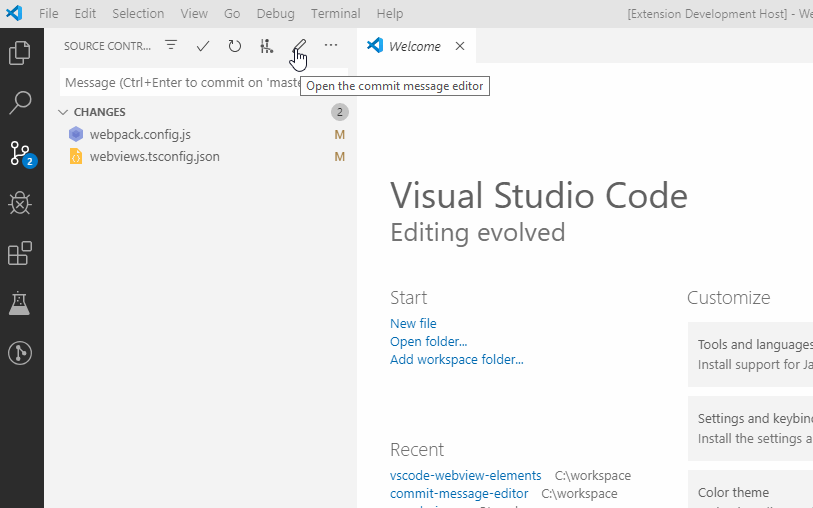This screenshot has width=813, height=508.
Task: Open the Extensions view in activity bar
Action: tap(20, 253)
